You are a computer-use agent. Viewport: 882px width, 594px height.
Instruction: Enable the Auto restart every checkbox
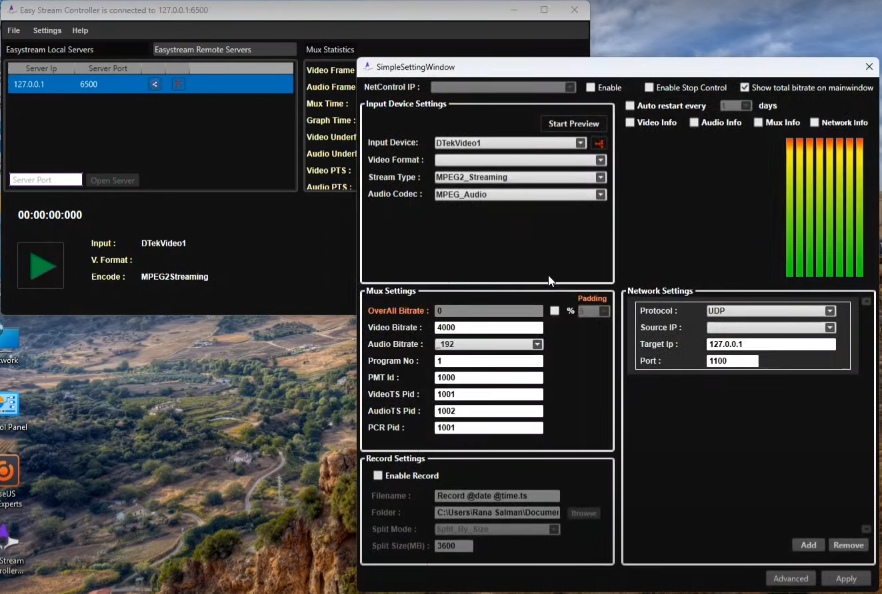(x=630, y=105)
